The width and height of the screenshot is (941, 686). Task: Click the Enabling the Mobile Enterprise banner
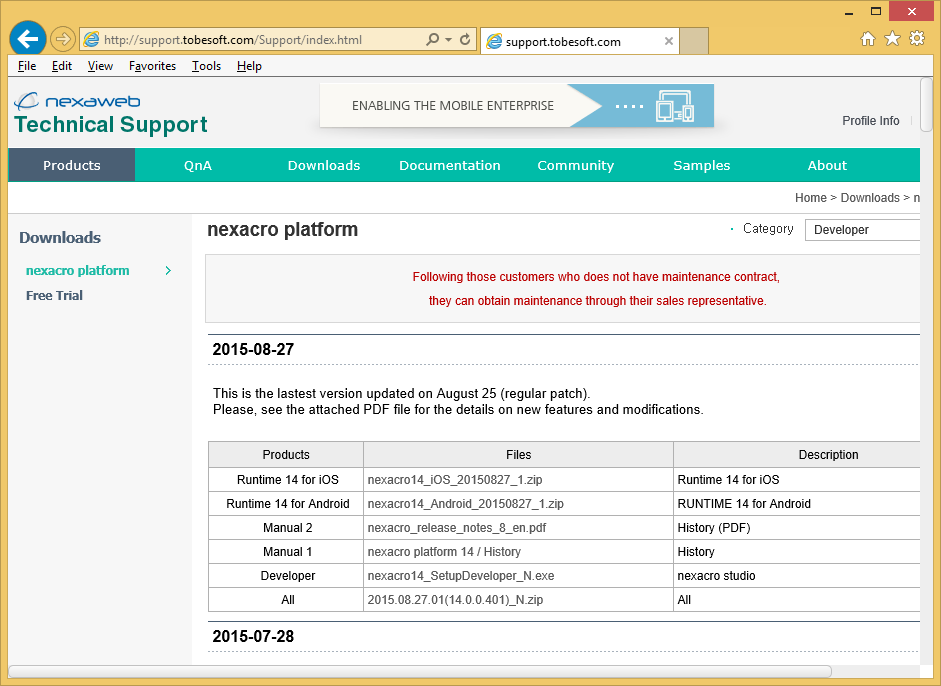pos(517,106)
